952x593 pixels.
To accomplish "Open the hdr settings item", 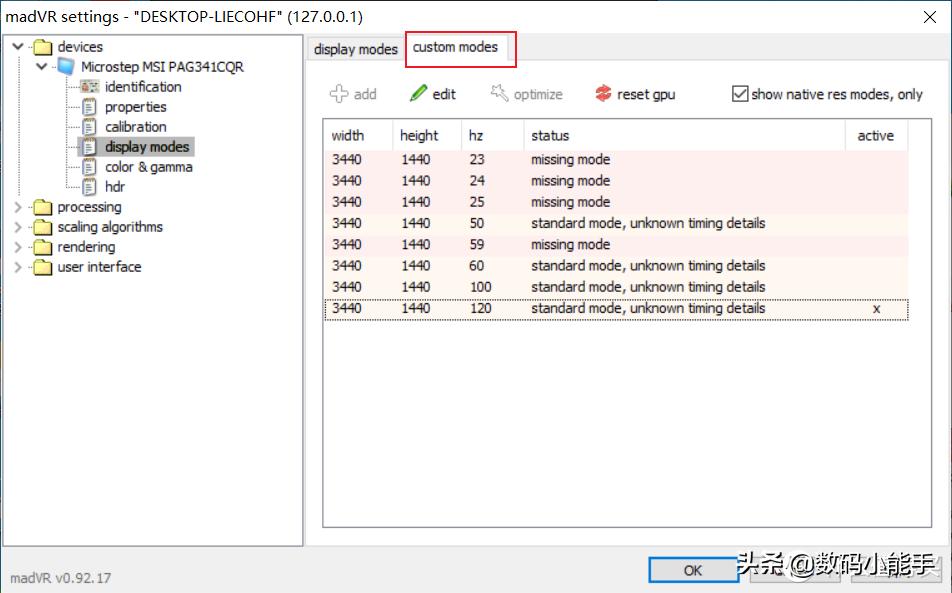I will (x=115, y=187).
